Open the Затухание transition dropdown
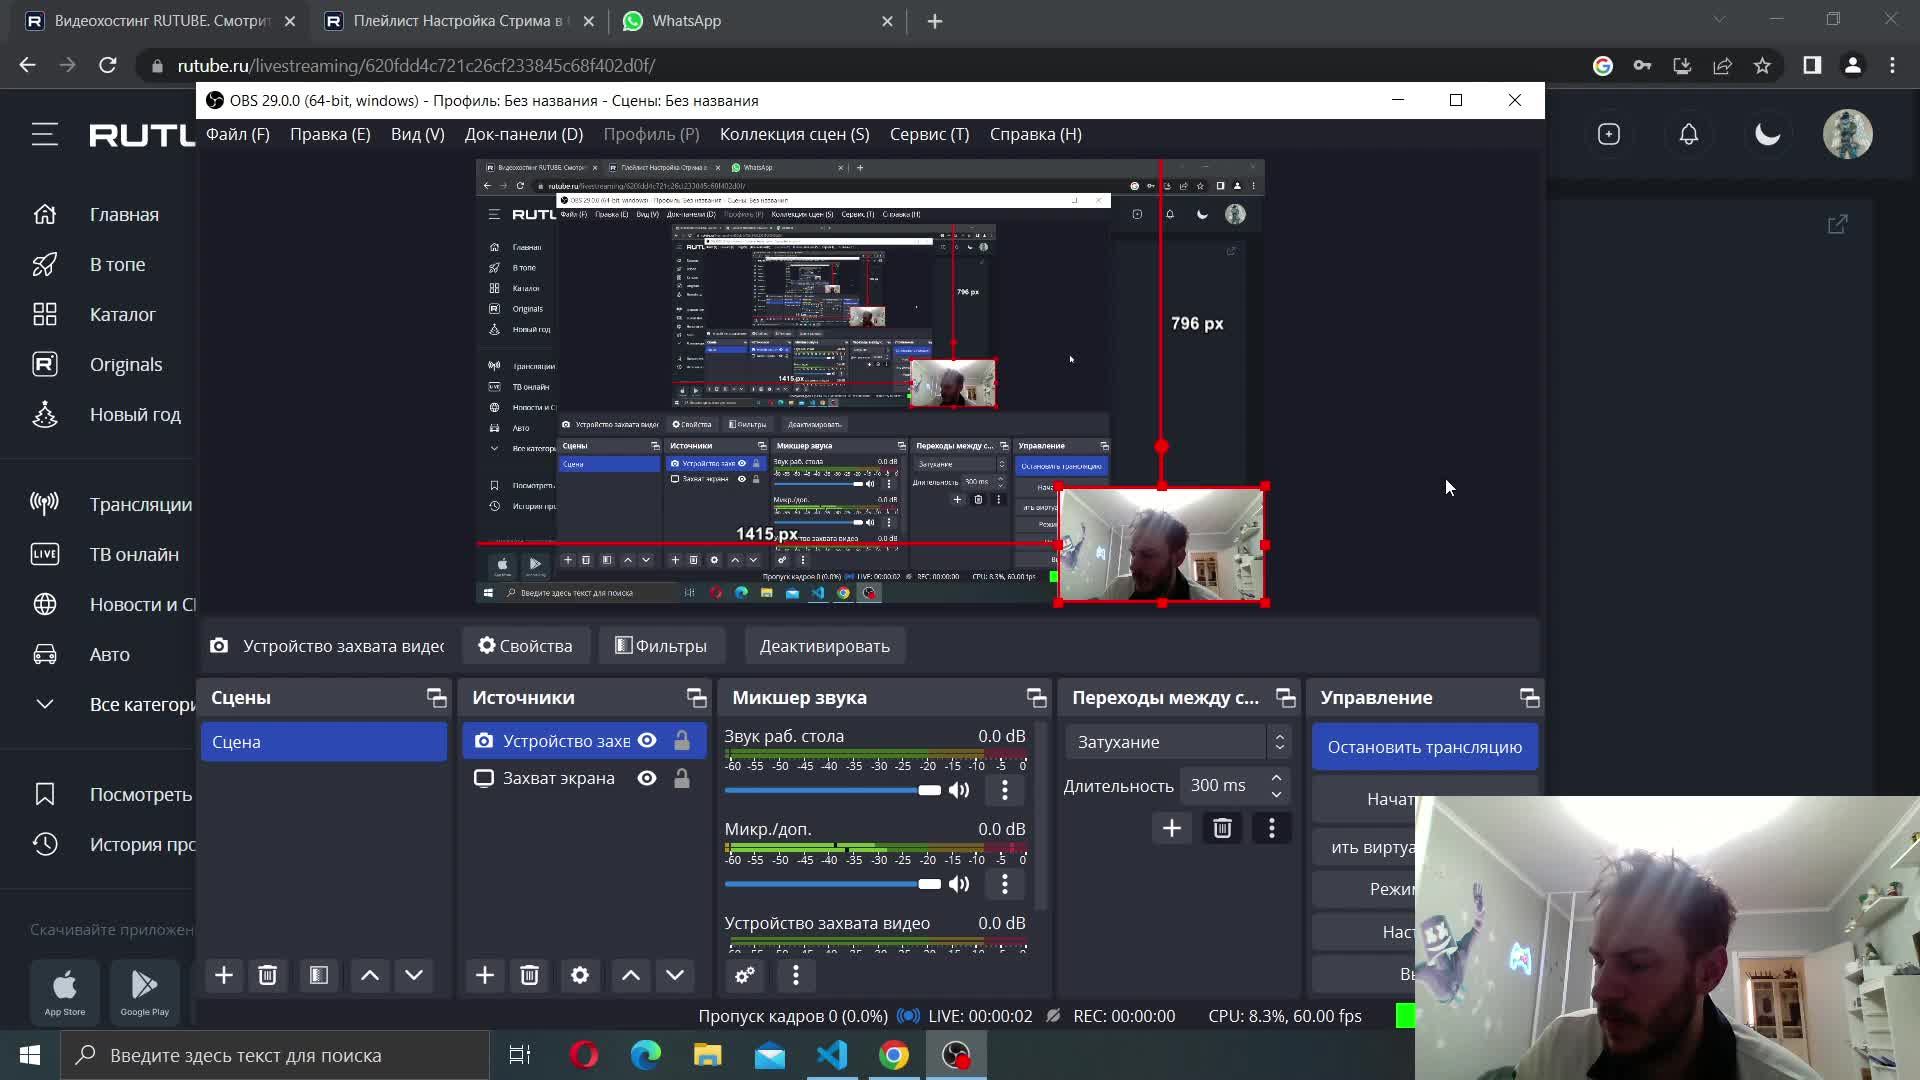This screenshot has height=1080, width=1920. [1177, 742]
